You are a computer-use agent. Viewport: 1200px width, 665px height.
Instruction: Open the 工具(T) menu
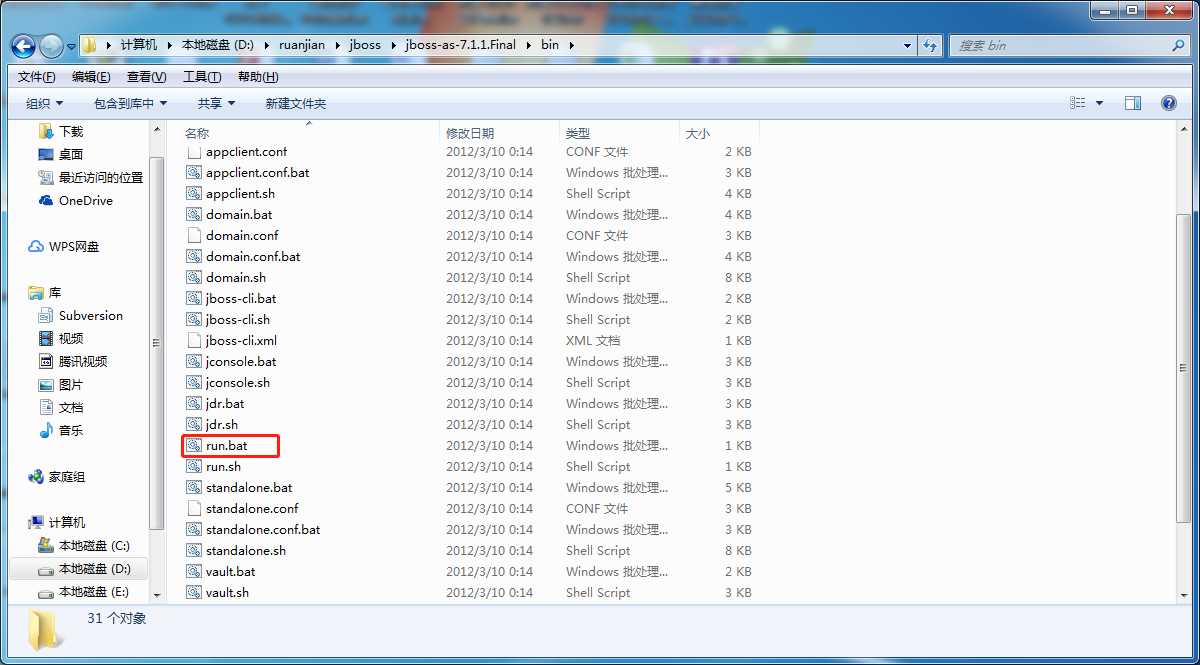[202, 77]
